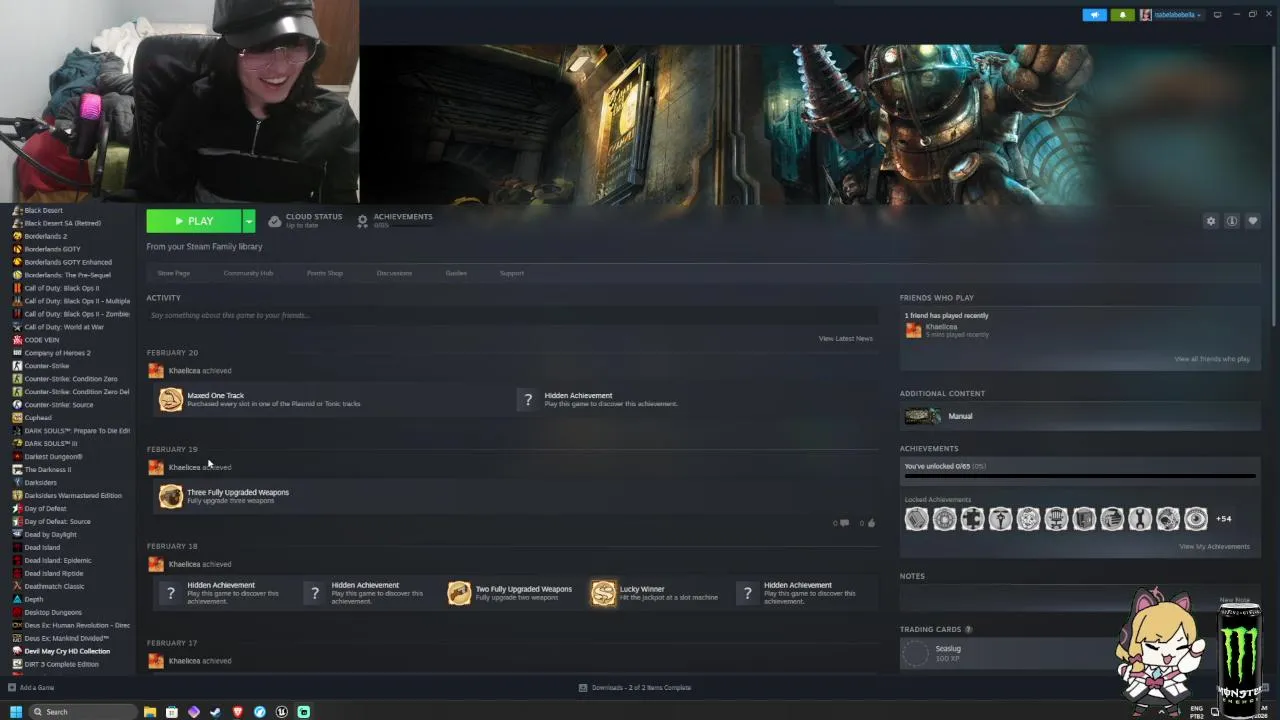The width and height of the screenshot is (1280, 720).
Task: Open Brave browser from the taskbar
Action: (238, 712)
